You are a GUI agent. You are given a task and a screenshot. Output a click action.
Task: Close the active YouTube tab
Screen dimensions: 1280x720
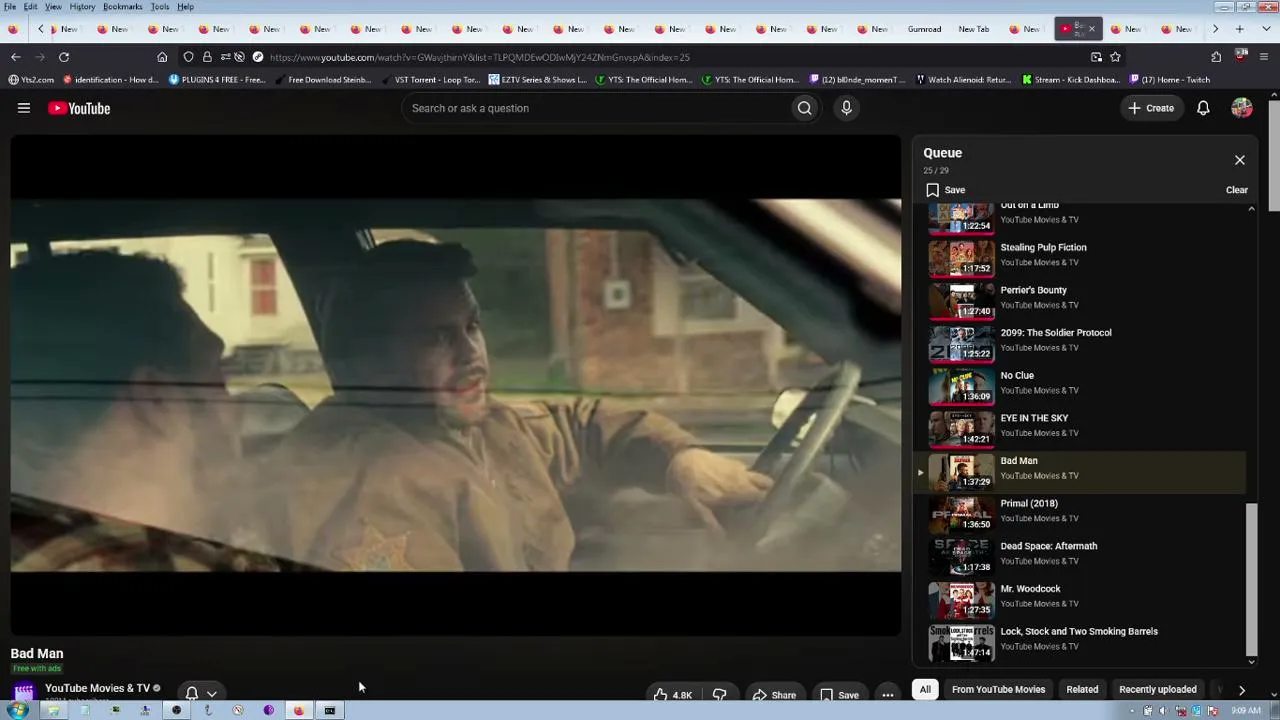[x=1091, y=29]
